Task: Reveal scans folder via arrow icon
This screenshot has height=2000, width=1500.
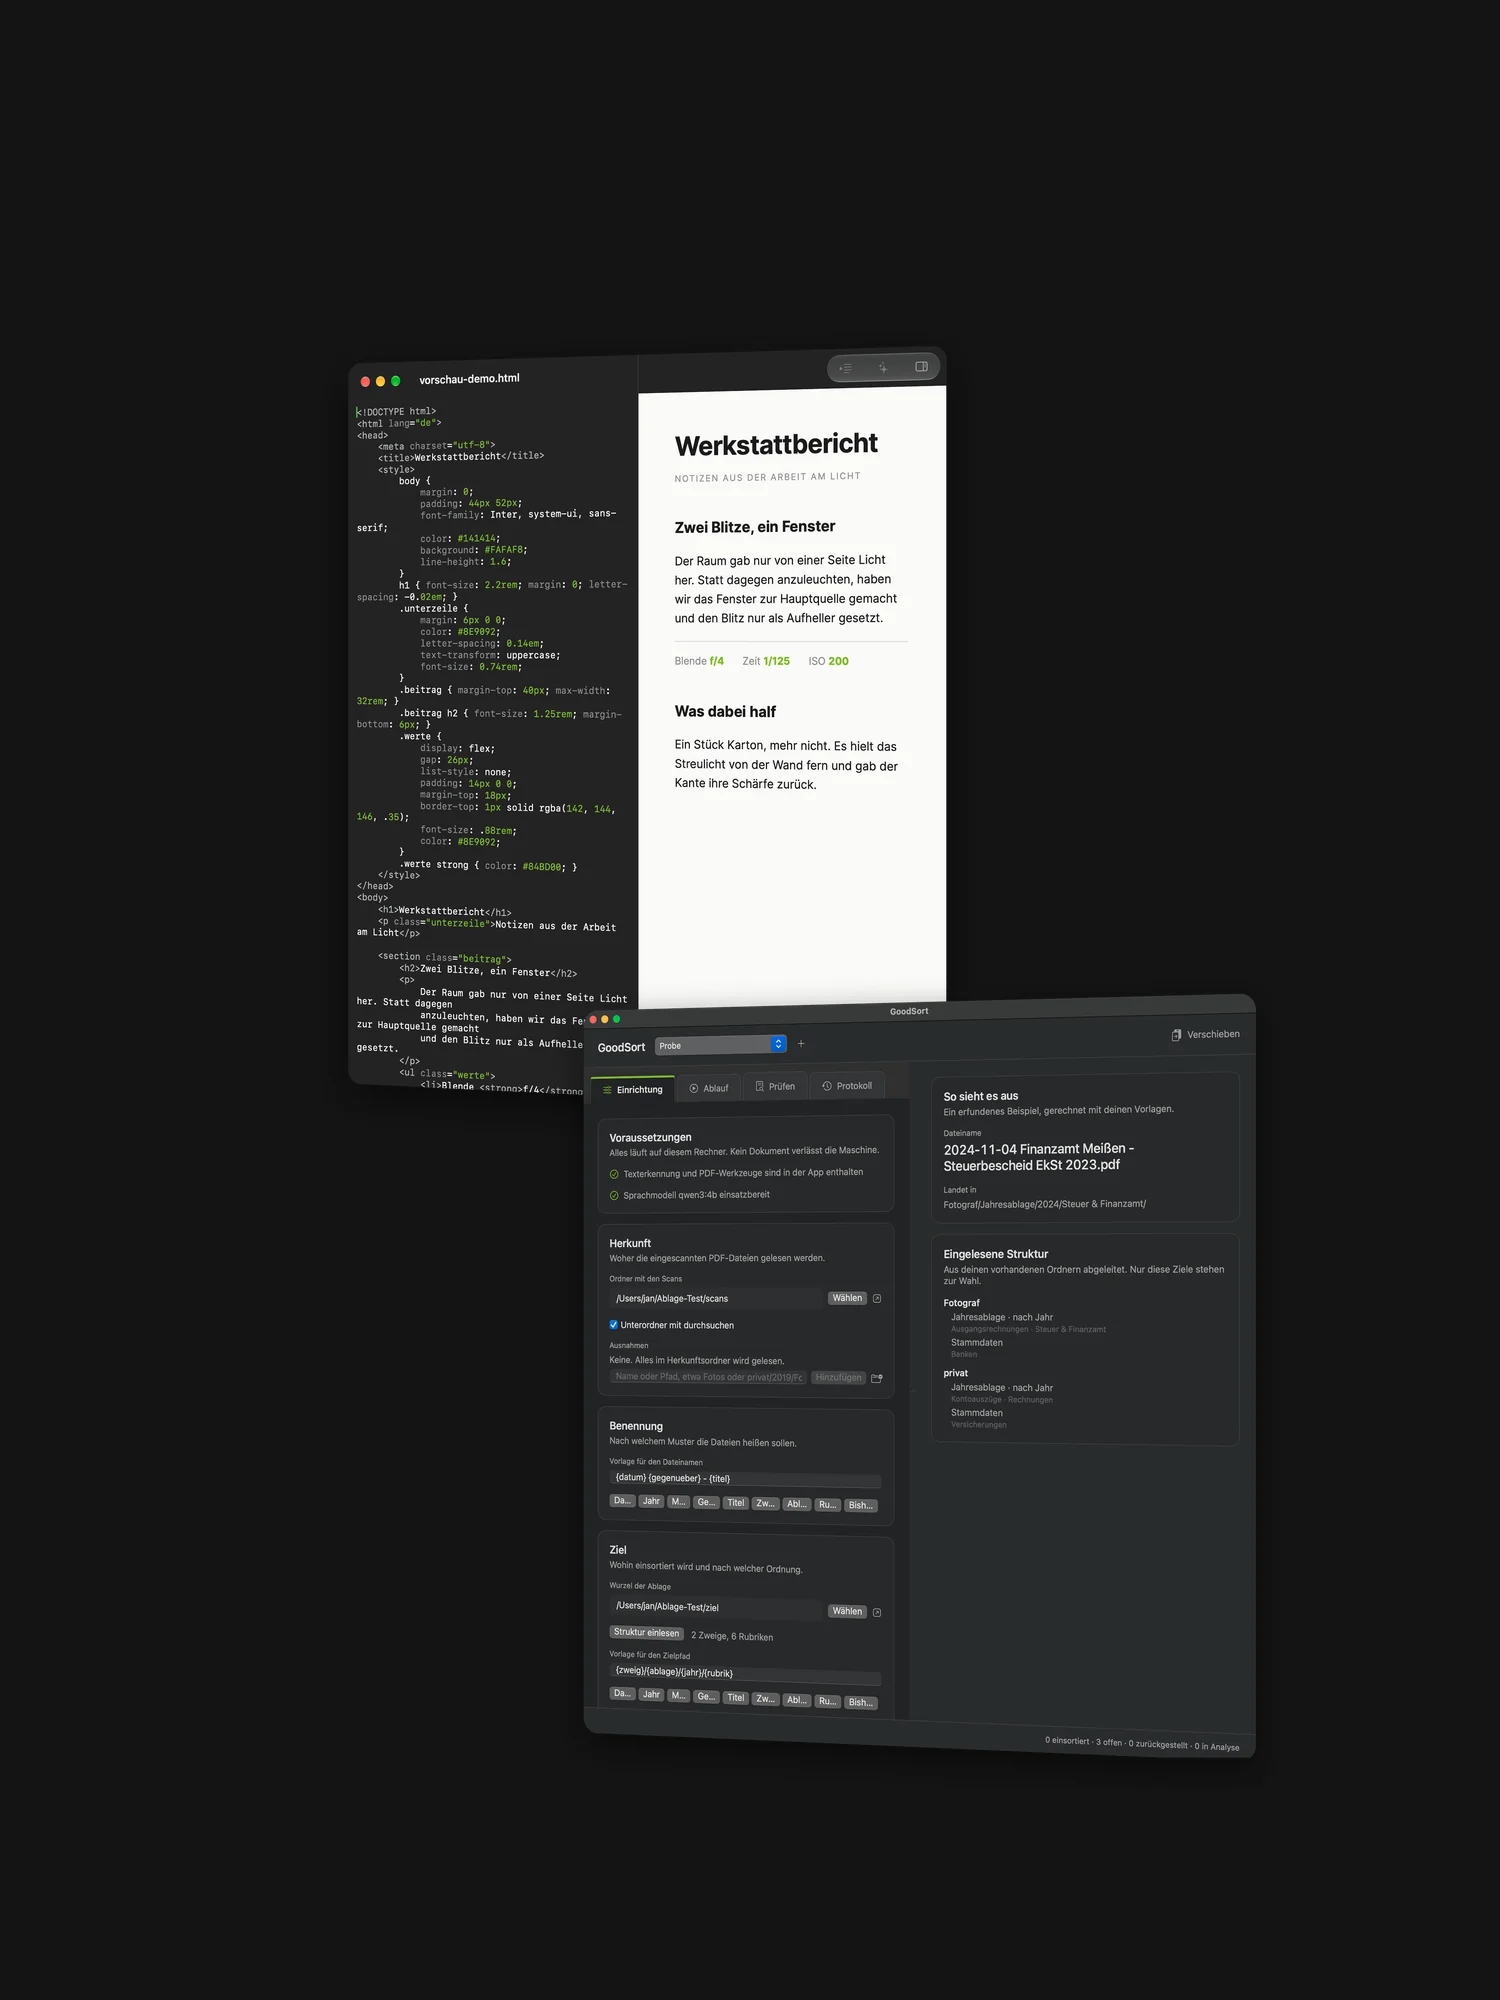Action: (877, 1299)
